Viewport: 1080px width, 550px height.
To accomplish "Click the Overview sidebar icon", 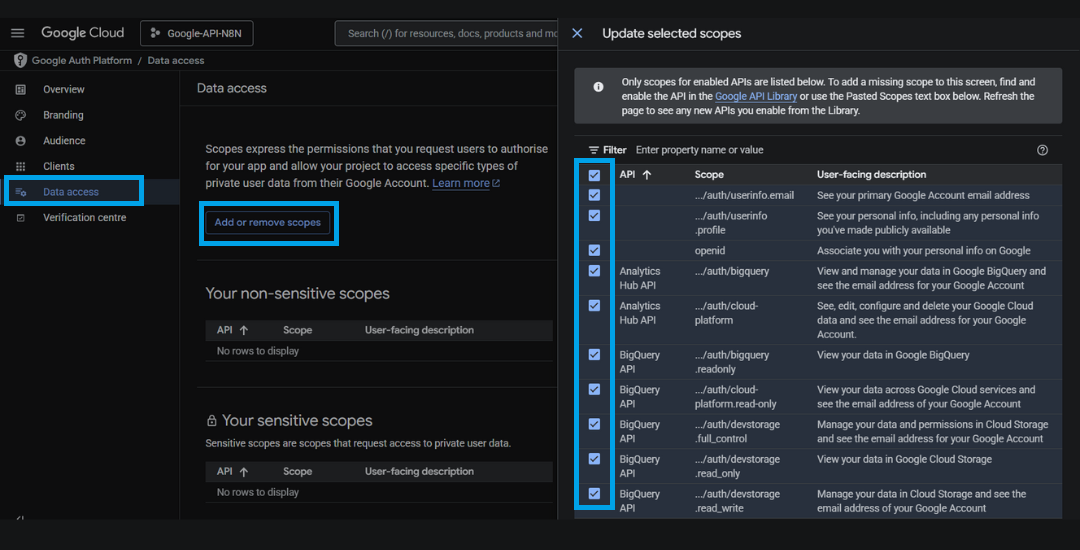I will click(21, 89).
